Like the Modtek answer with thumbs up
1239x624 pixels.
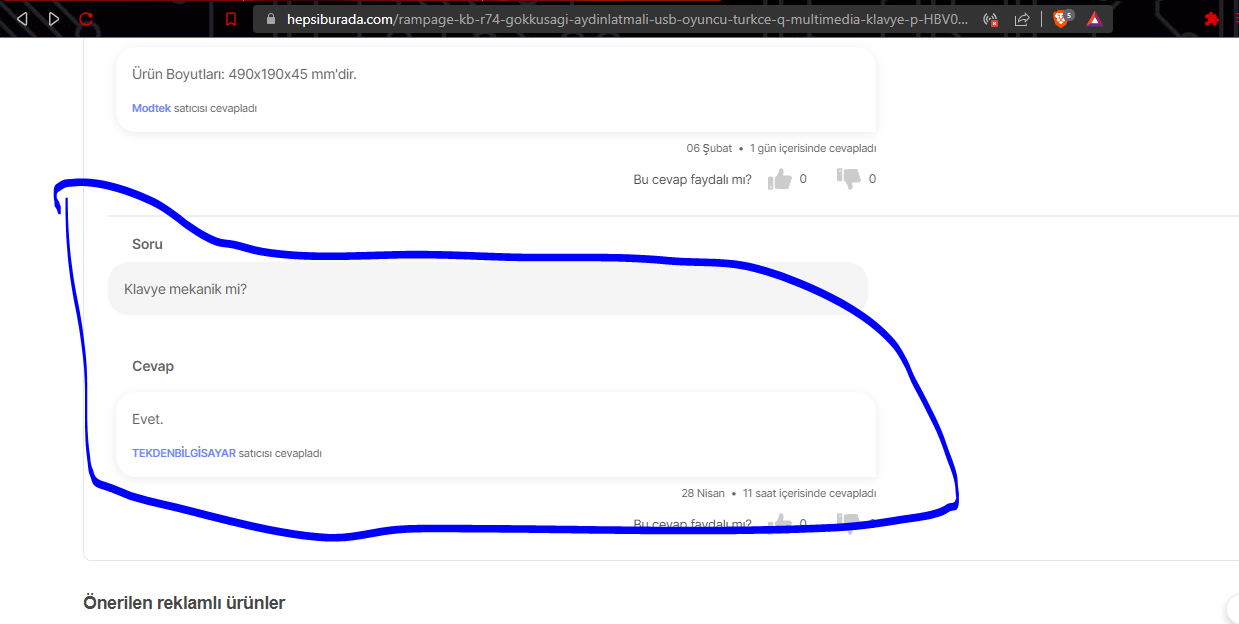point(780,179)
